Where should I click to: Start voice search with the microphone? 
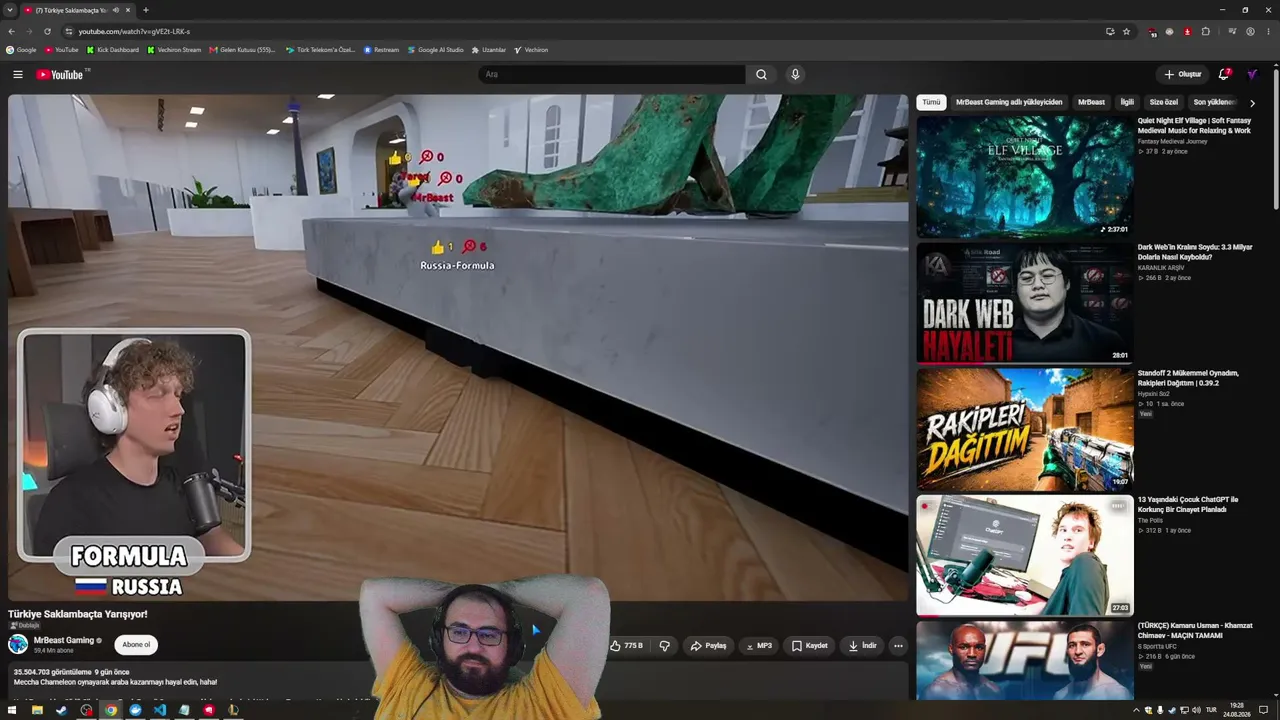coord(795,74)
